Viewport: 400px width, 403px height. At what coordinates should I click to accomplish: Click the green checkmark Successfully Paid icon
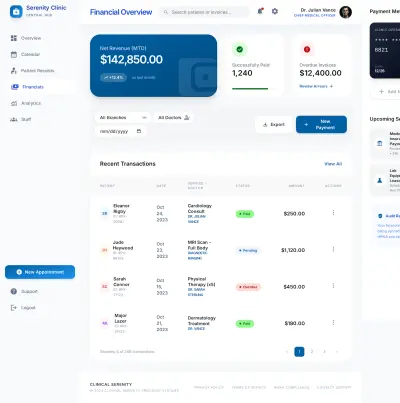(240, 49)
